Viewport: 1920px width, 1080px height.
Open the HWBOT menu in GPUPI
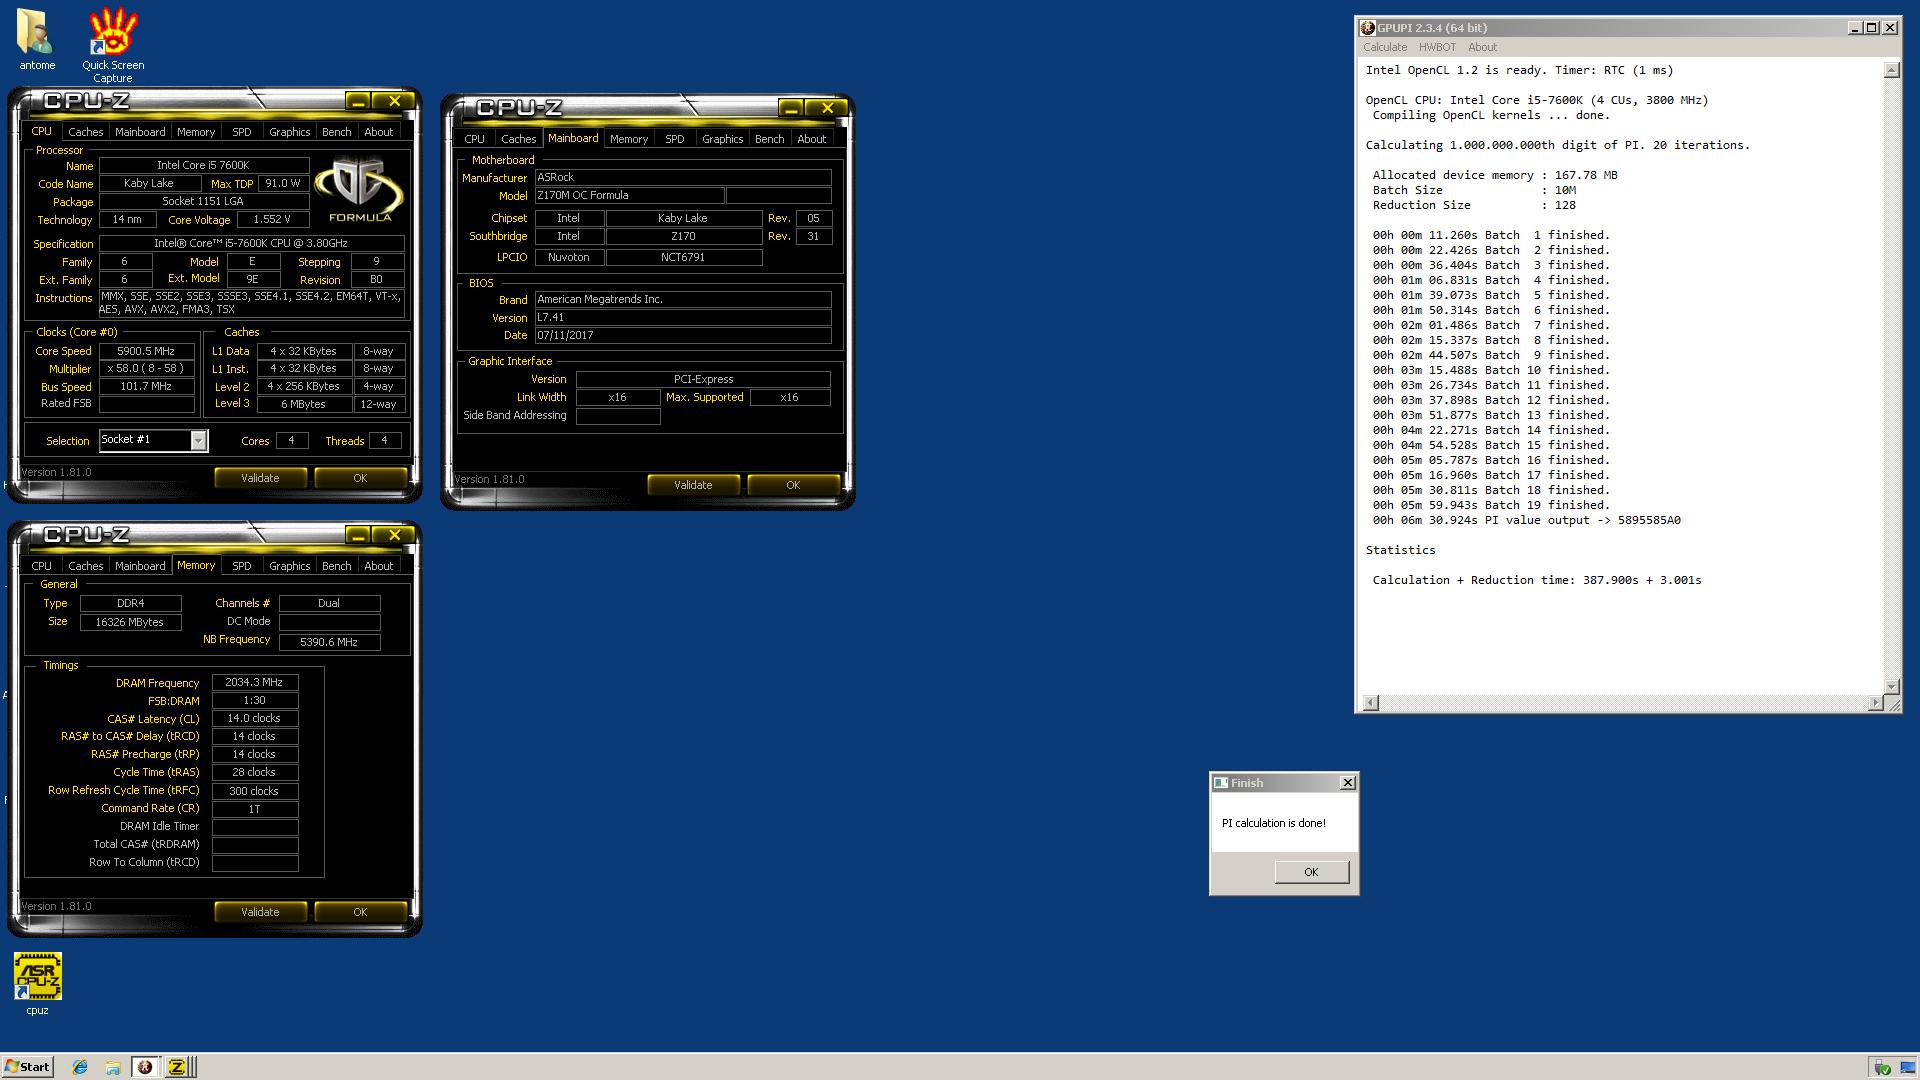tap(1437, 47)
